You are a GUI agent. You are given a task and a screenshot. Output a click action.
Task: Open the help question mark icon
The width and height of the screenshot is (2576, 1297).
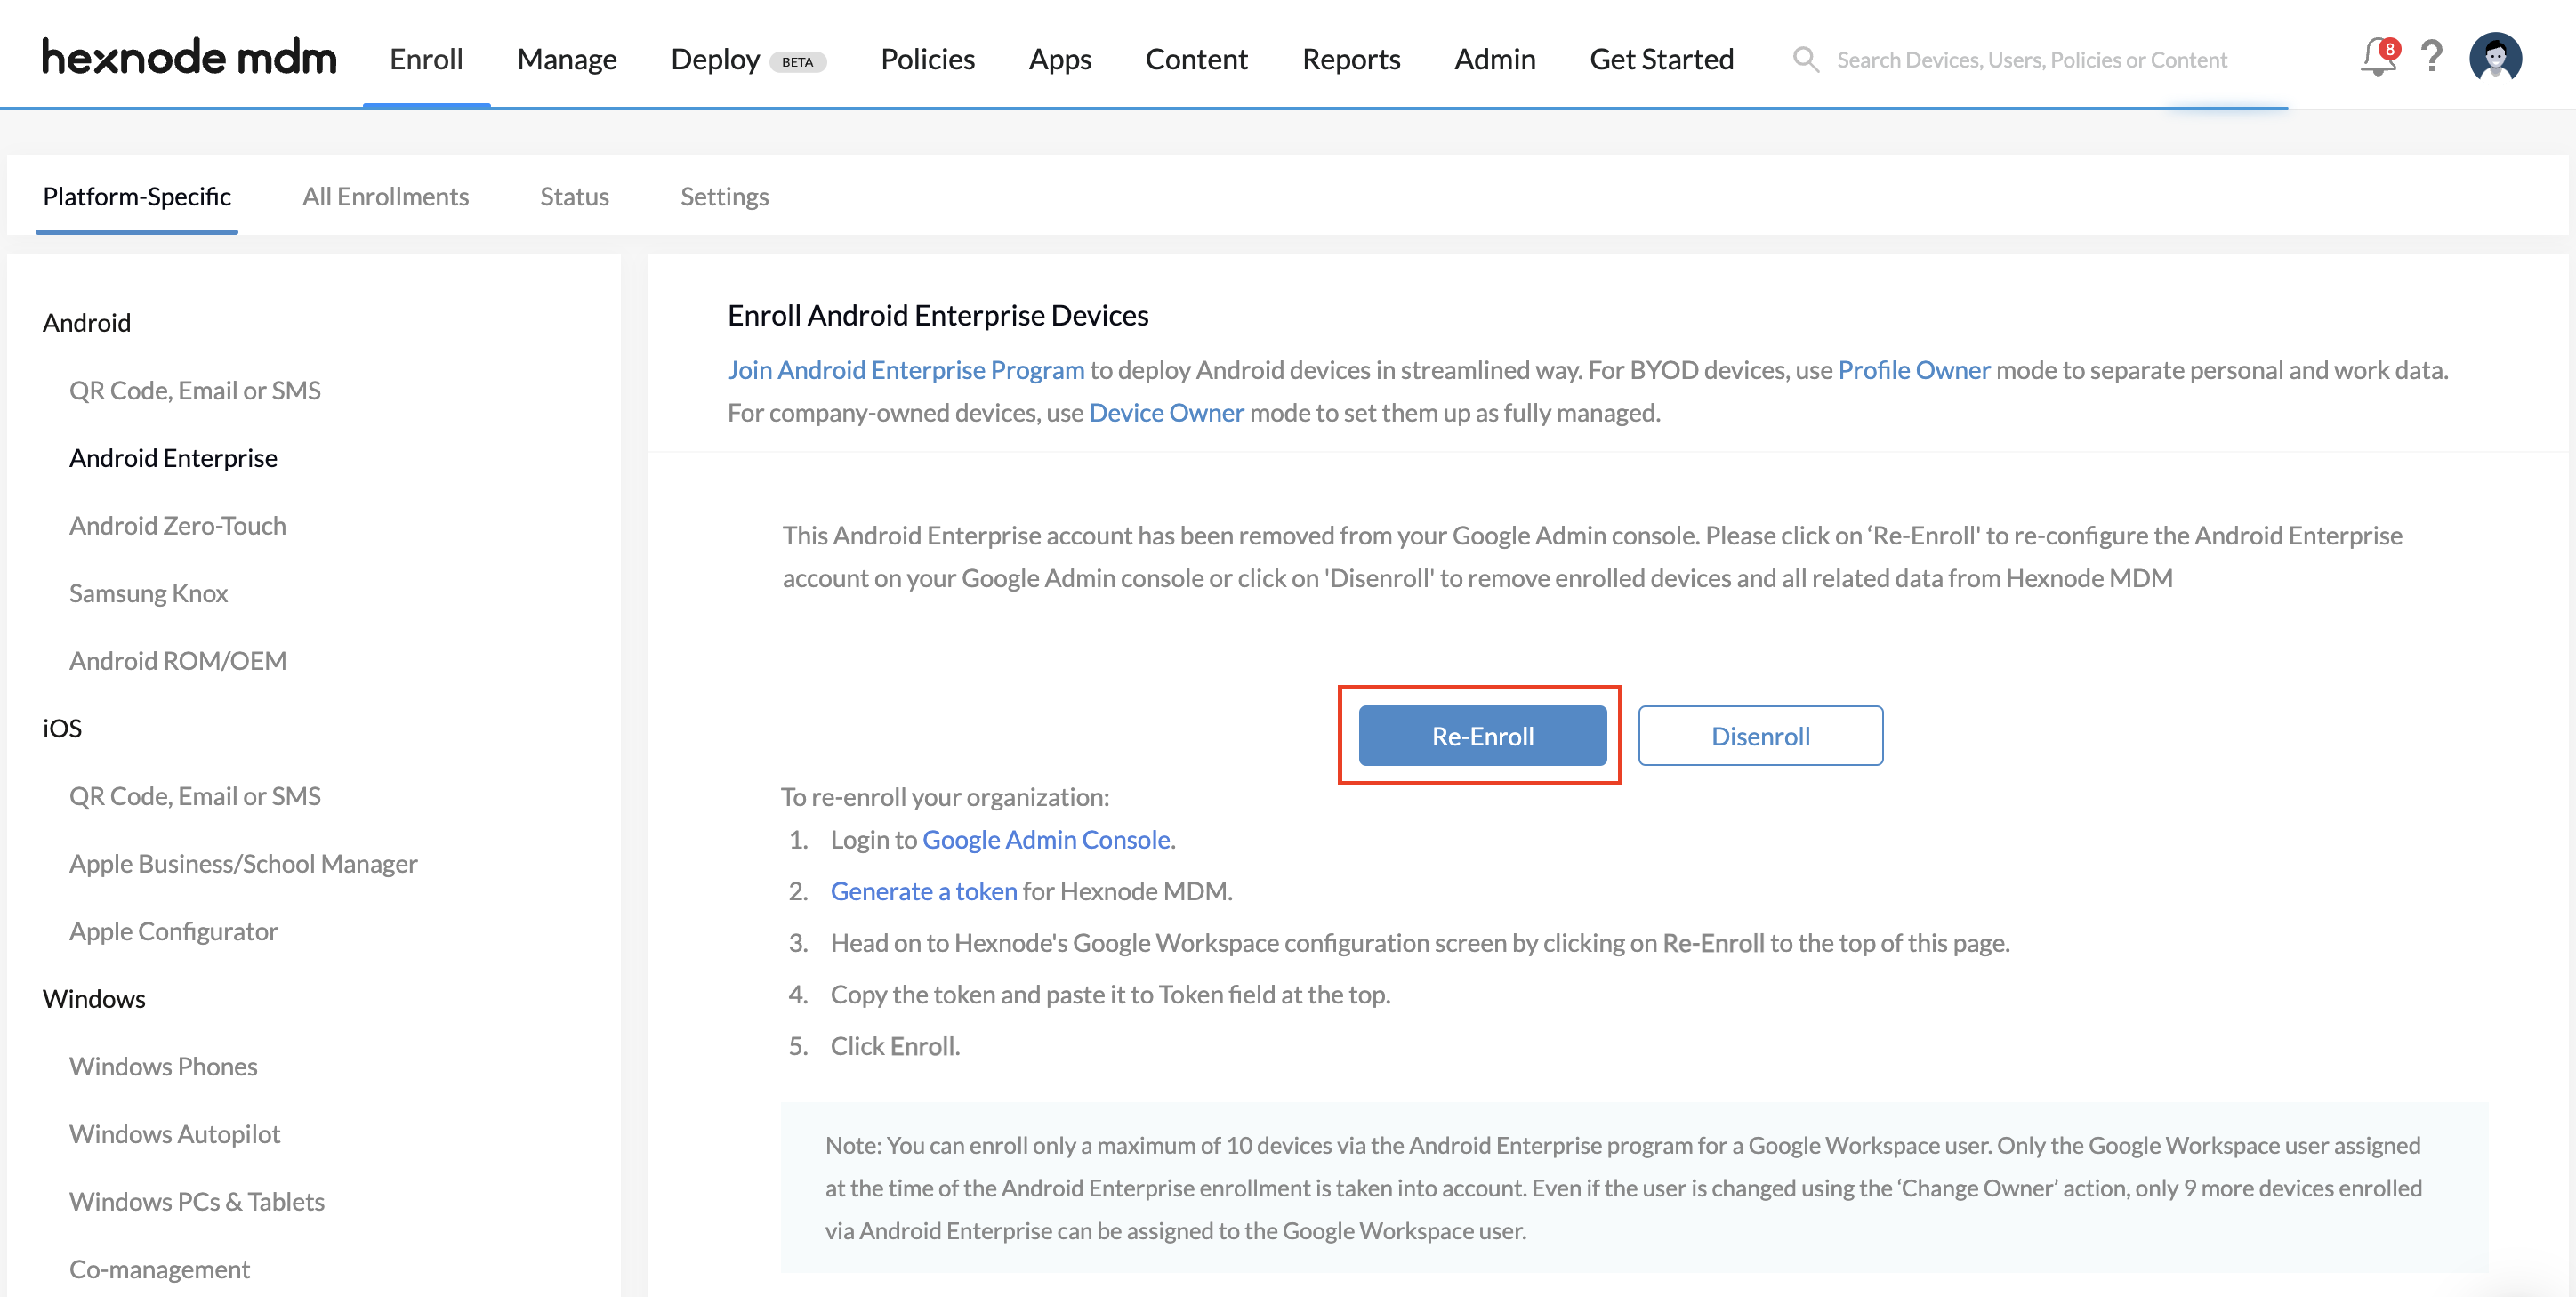point(2431,57)
